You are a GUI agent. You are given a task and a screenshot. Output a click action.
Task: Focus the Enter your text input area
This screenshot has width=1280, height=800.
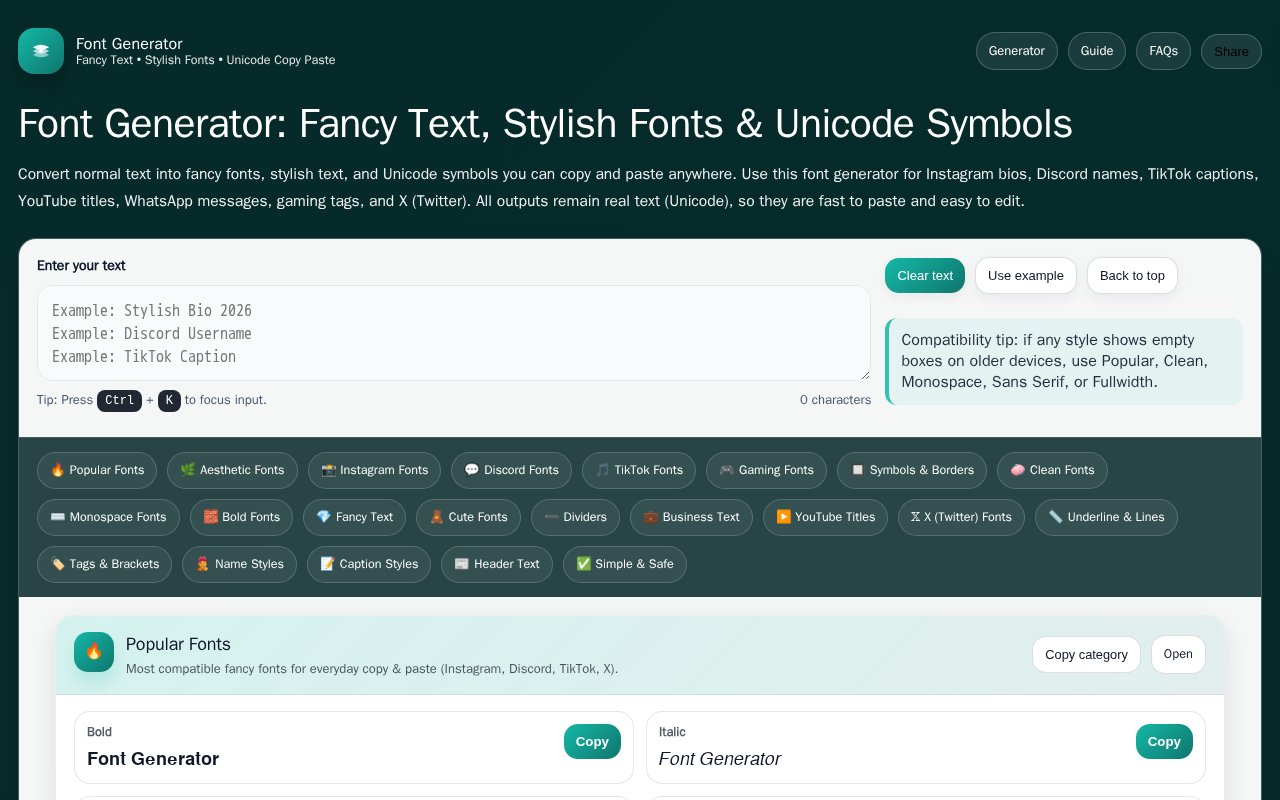point(453,333)
